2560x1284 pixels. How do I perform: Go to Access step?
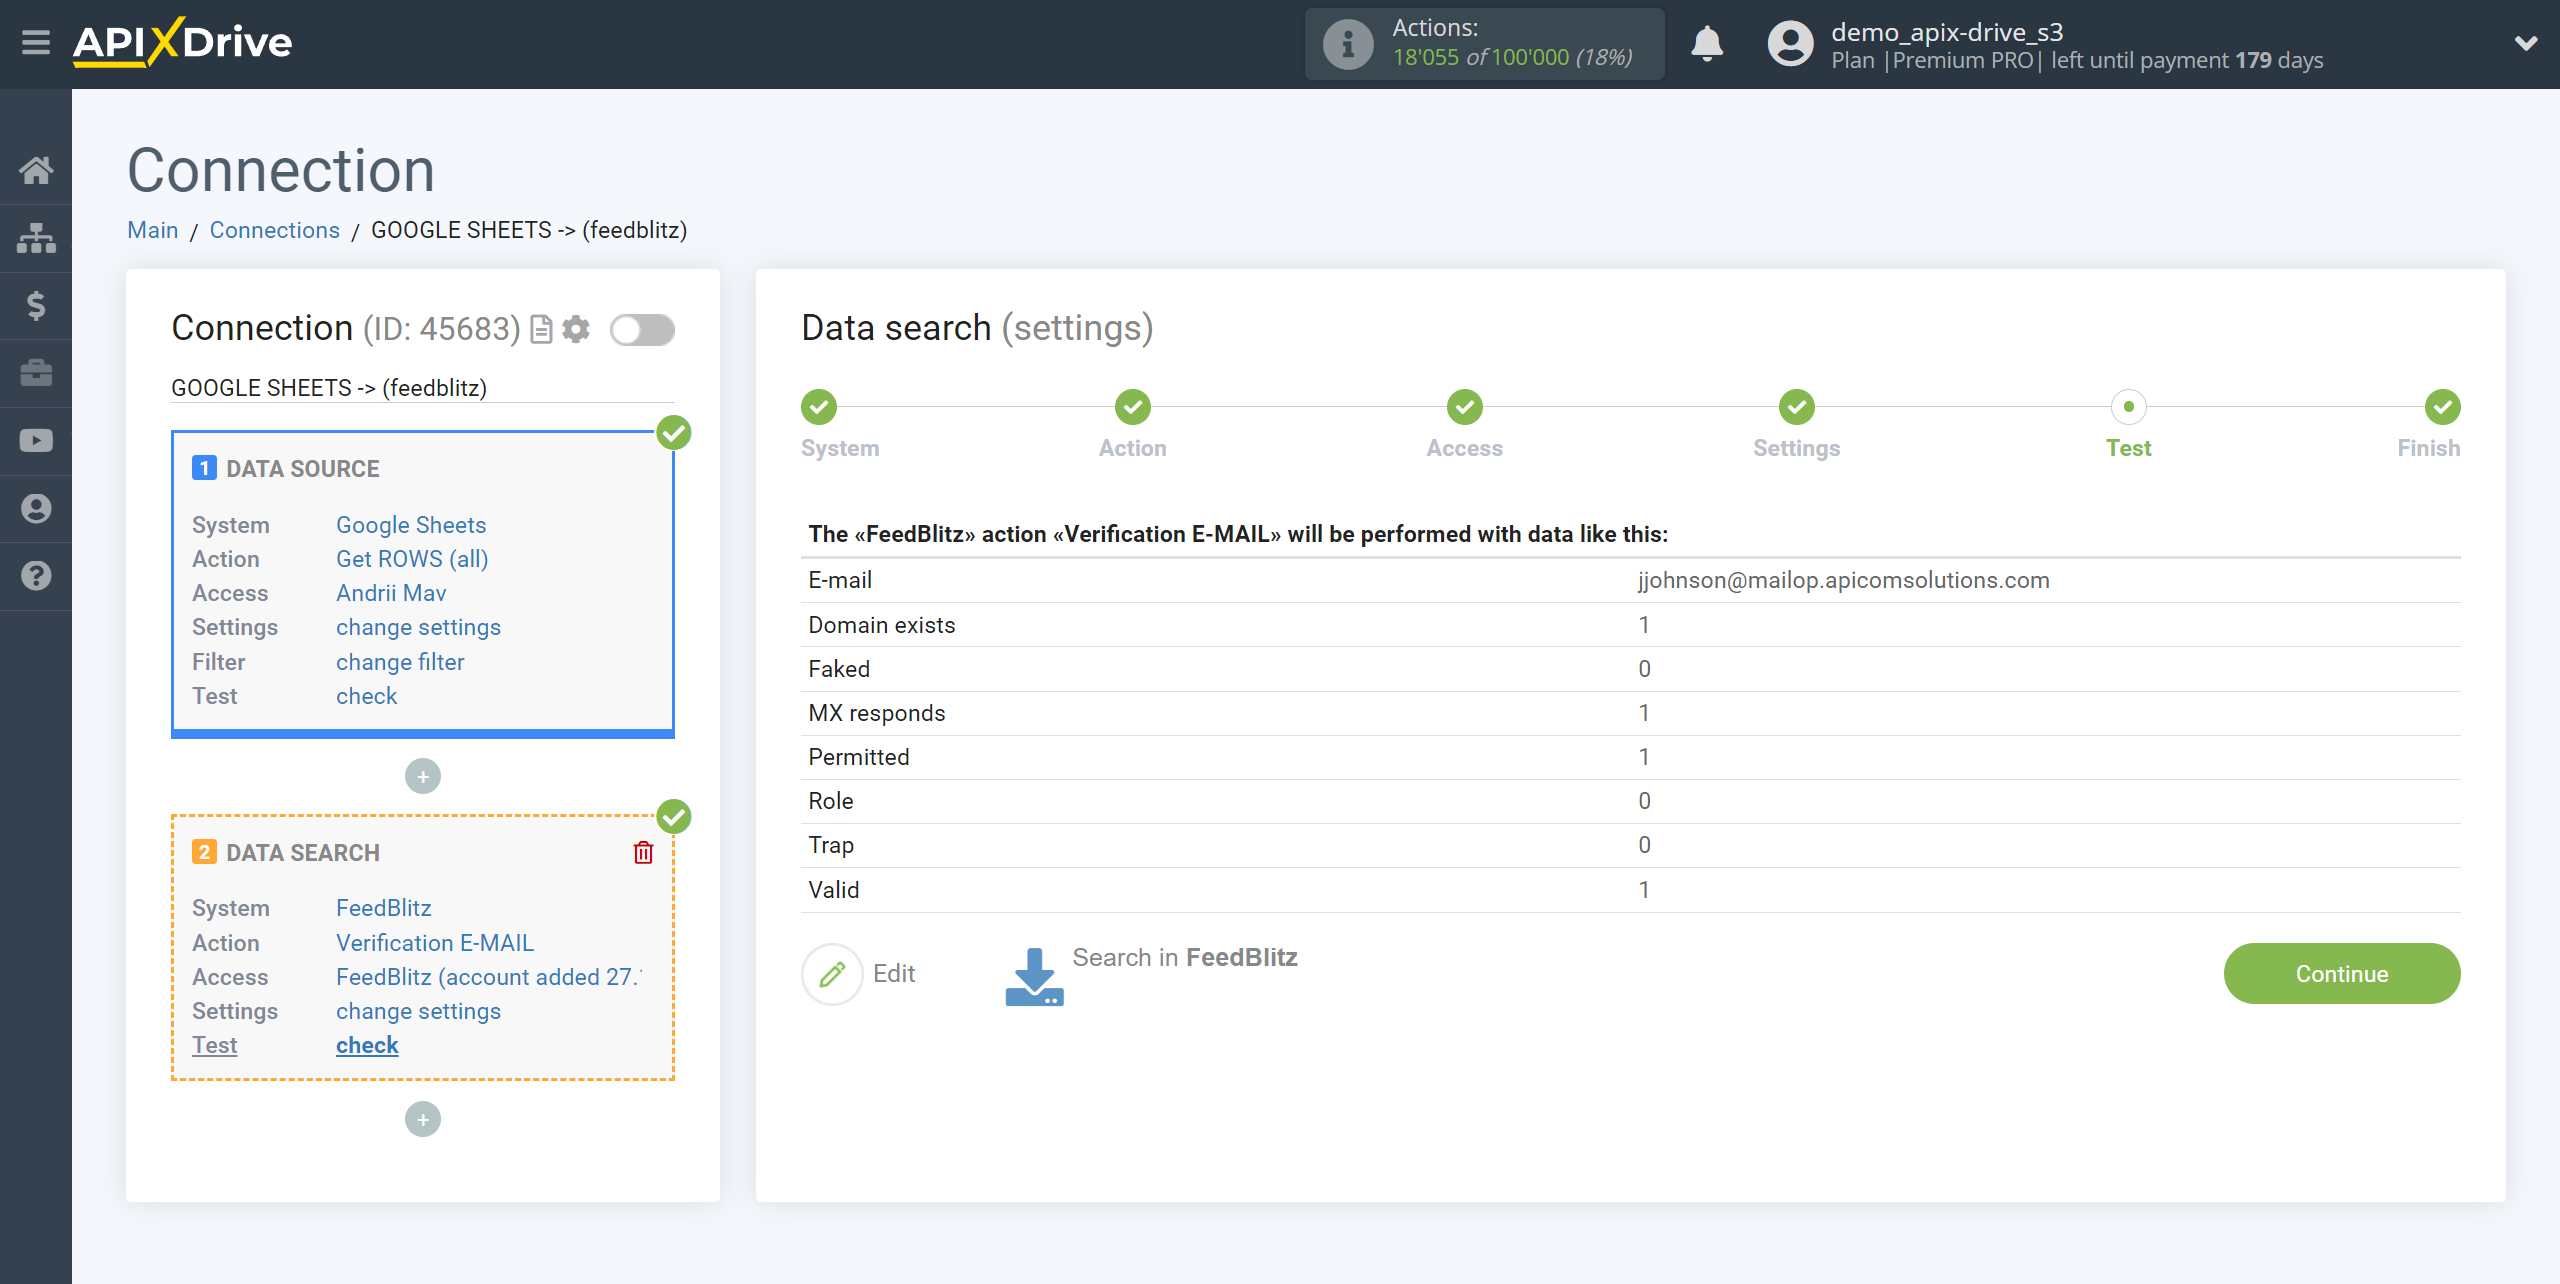pyautogui.click(x=1465, y=407)
